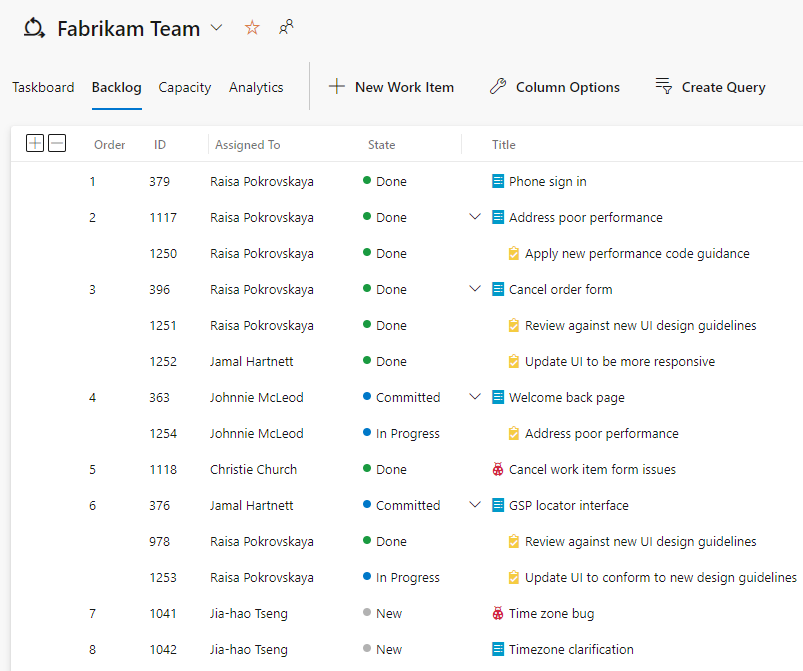Click the sprint iteration icon beside Fabrikam Team
The image size is (803, 671).
coord(34,28)
